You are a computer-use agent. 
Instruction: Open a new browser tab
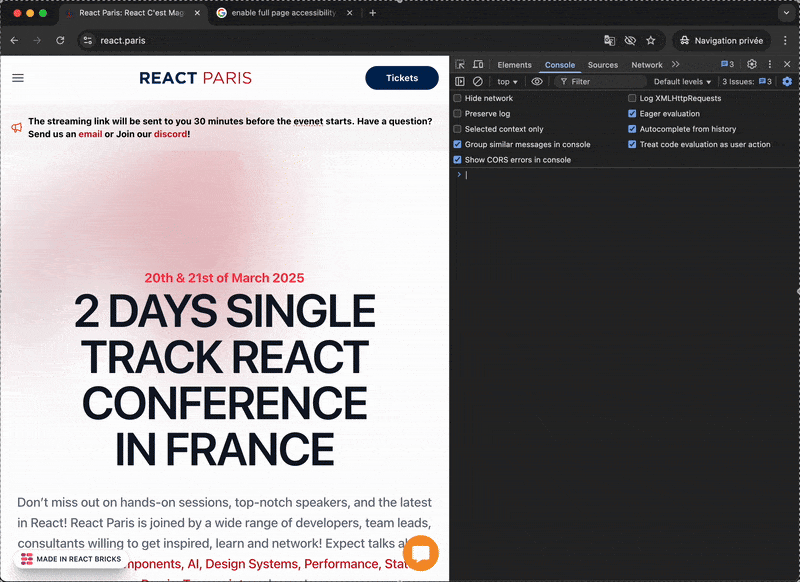(x=372, y=13)
